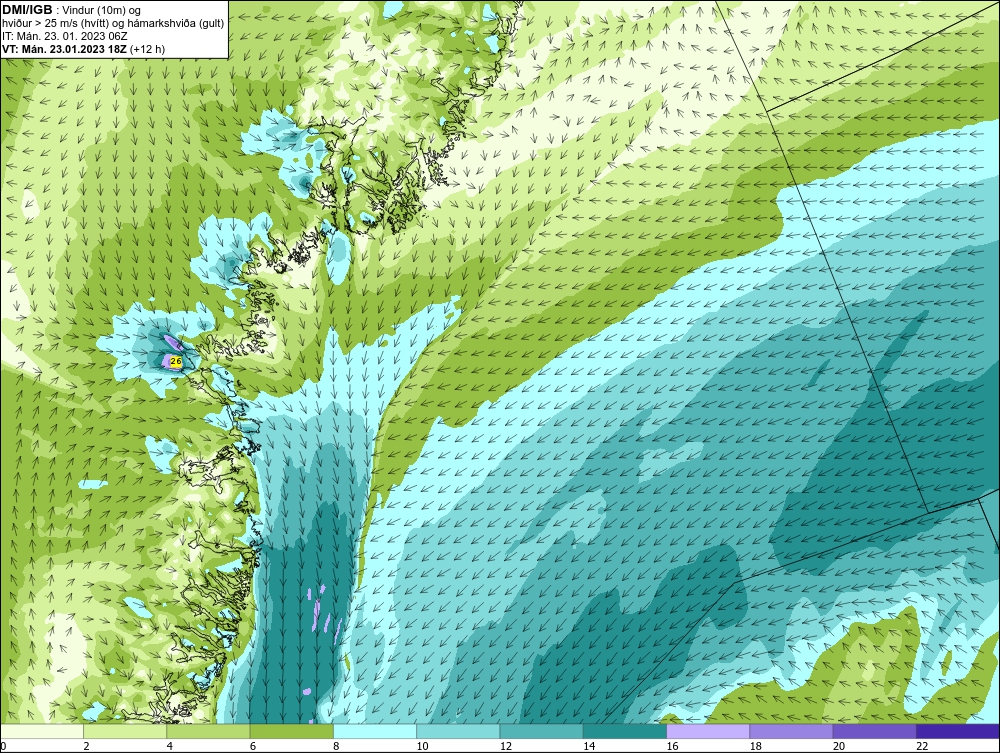Click the '14' scale label
The width and height of the screenshot is (1000, 753).
click(x=589, y=747)
